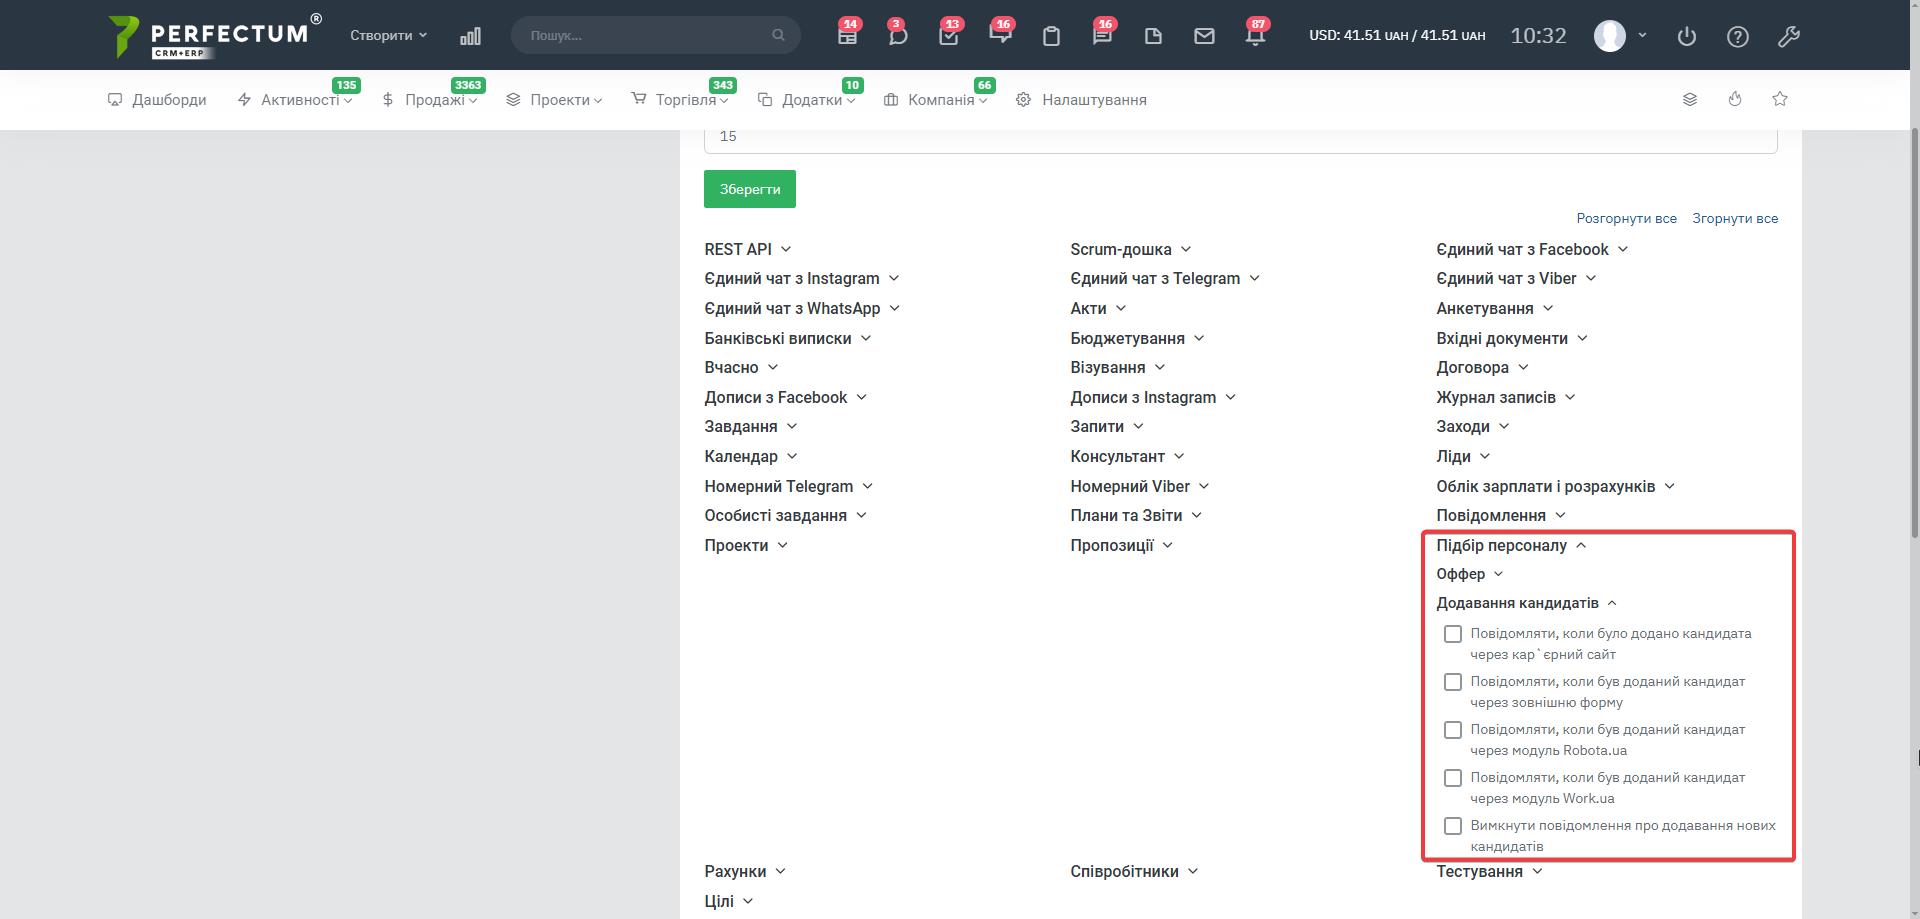1920x919 pixels.
Task: Click the Розгорнути все link
Action: (1626, 218)
